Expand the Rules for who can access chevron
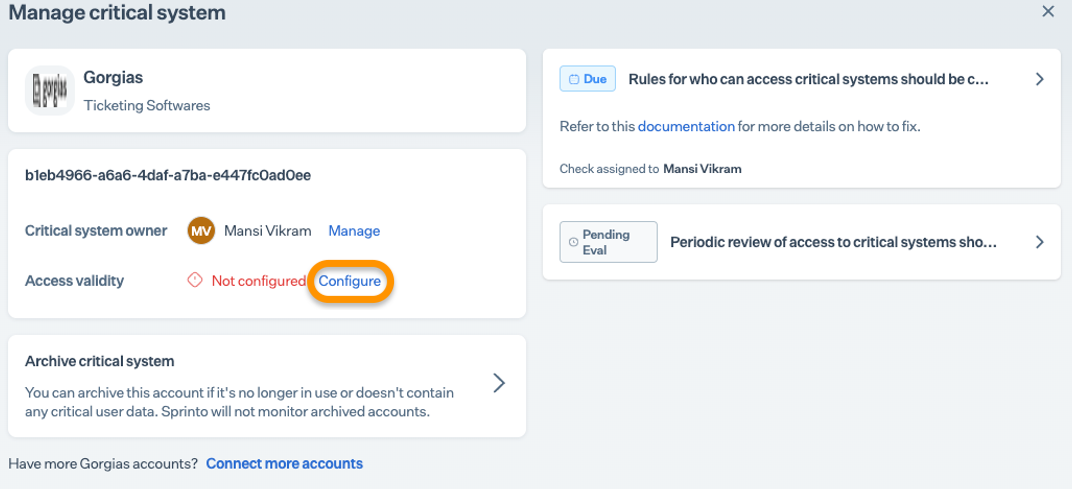Viewport: 1072px width, 489px height. (x=1039, y=79)
